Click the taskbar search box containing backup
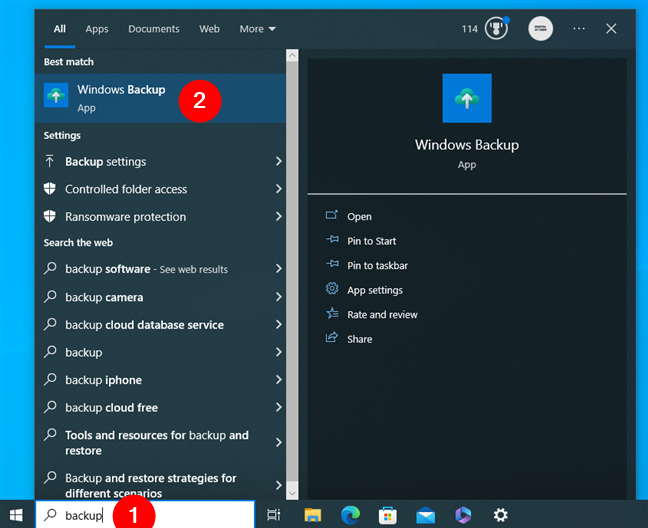This screenshot has height=528, width=648. coord(145,515)
